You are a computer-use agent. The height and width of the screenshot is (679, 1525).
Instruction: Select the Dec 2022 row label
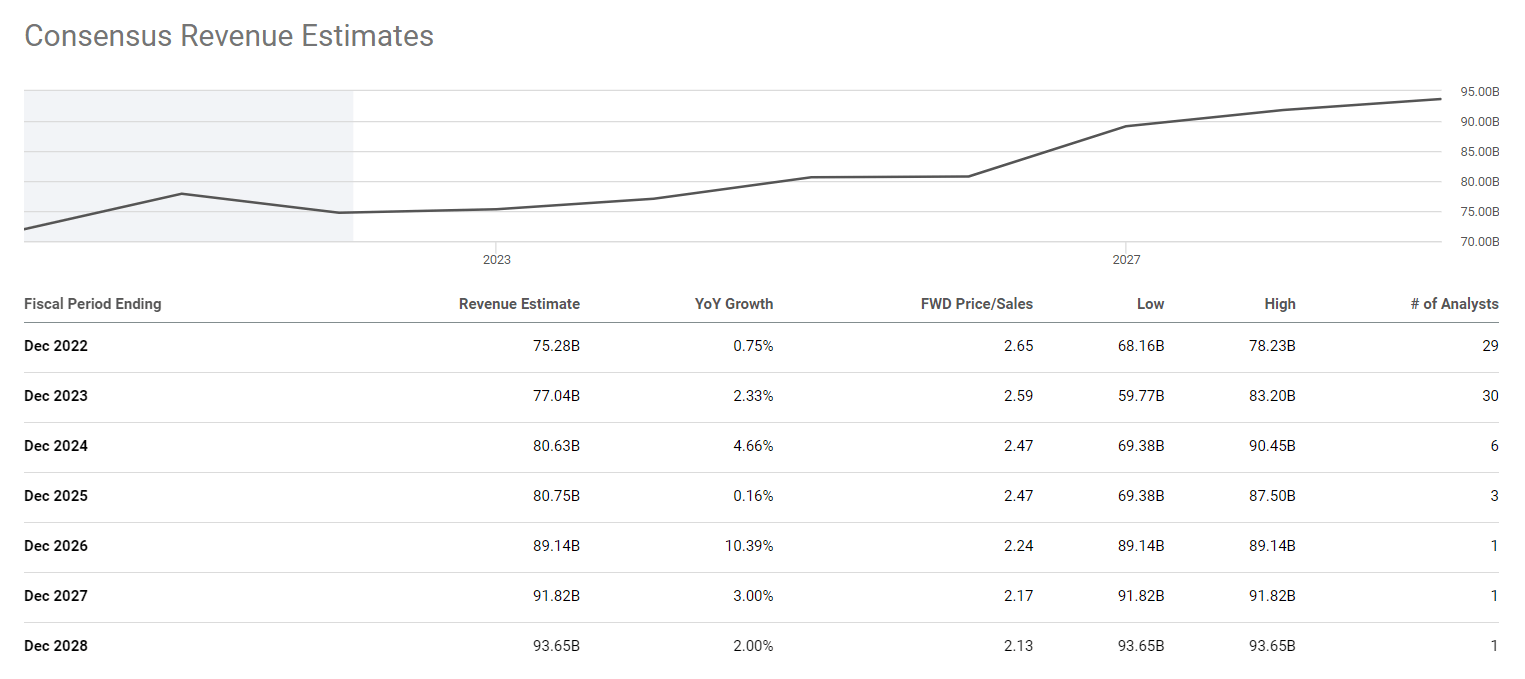[x=56, y=346]
